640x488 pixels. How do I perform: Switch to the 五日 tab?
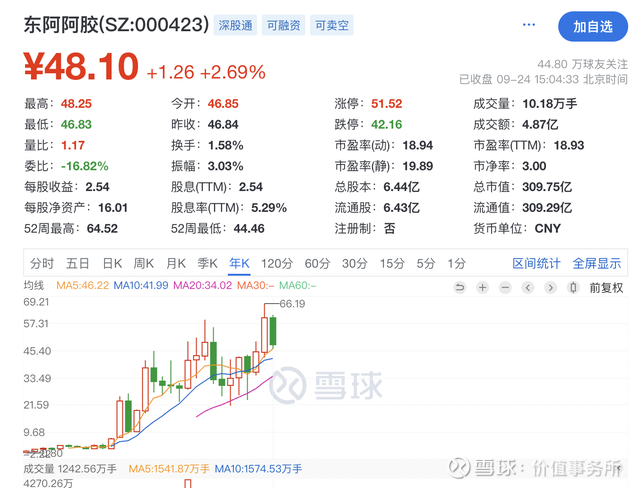point(78,264)
